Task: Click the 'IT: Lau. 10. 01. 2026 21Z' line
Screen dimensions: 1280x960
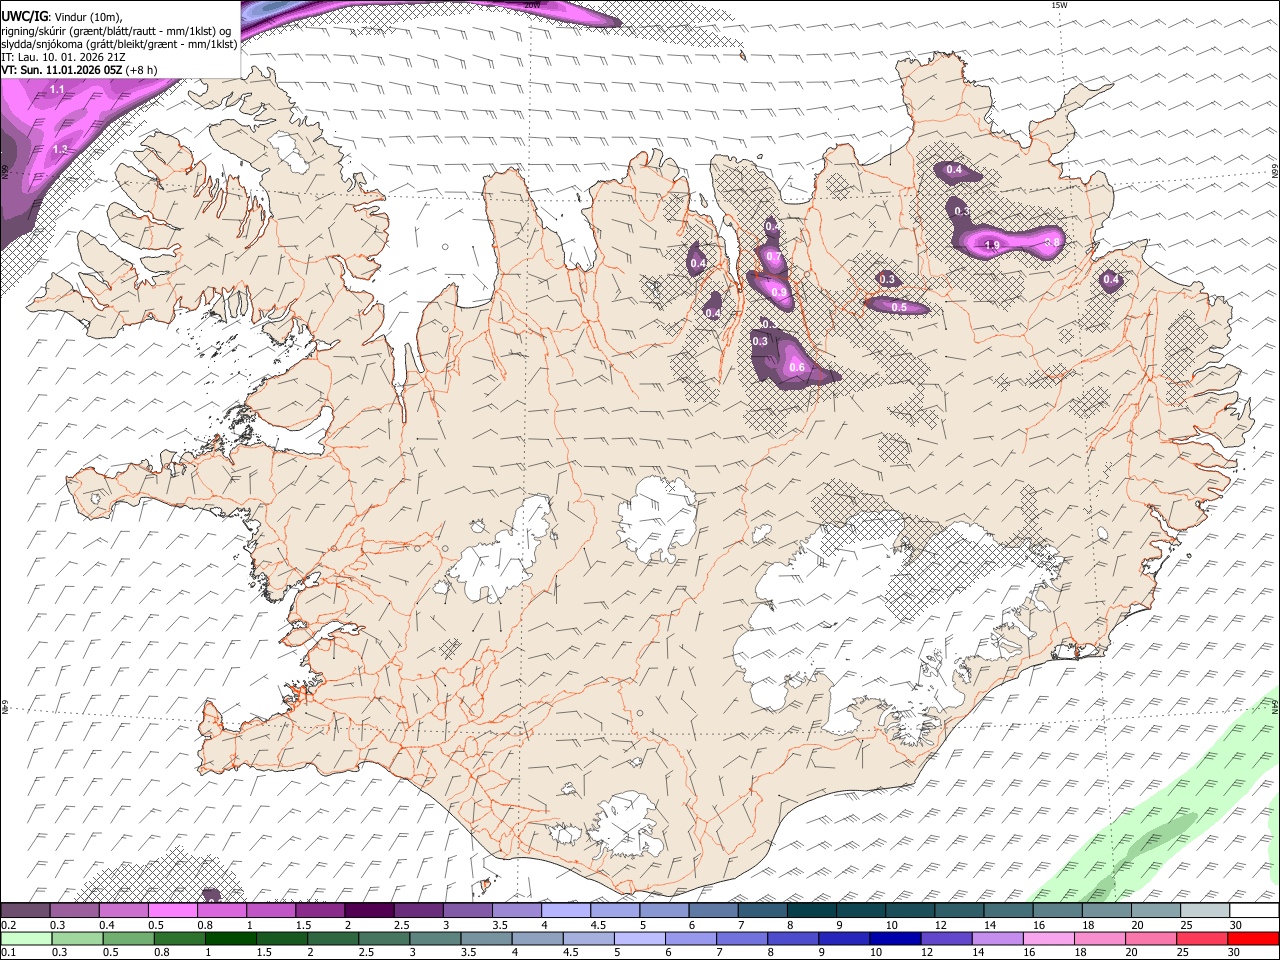Action: (x=63, y=58)
